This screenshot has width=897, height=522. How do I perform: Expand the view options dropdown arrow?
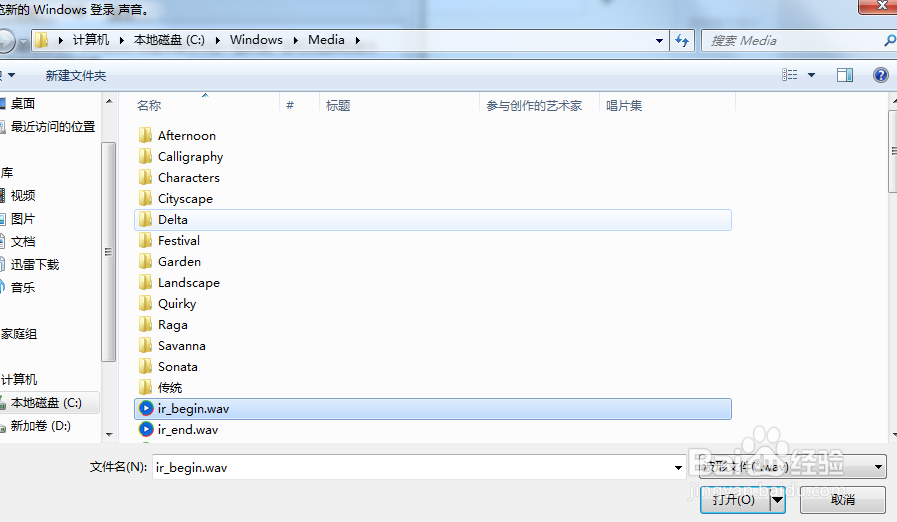pos(811,75)
